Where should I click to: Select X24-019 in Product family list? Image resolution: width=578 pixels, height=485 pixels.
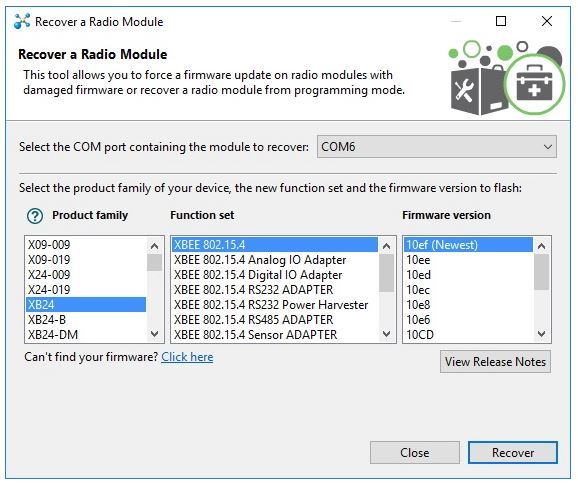click(x=86, y=290)
